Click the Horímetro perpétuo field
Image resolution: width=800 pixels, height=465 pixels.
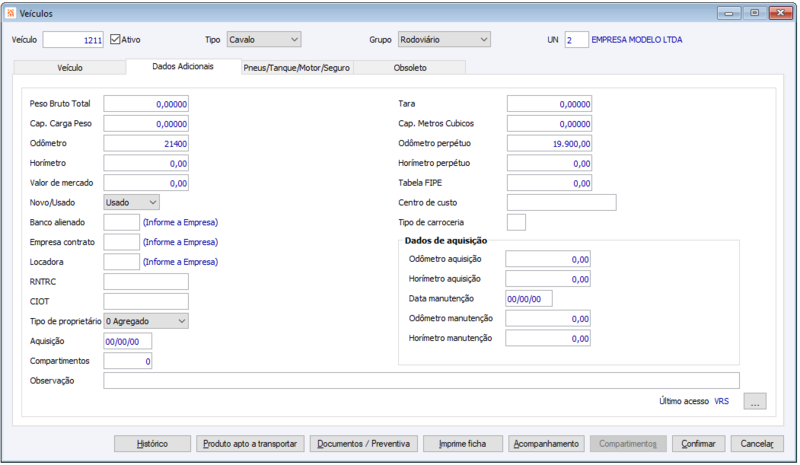(x=549, y=163)
